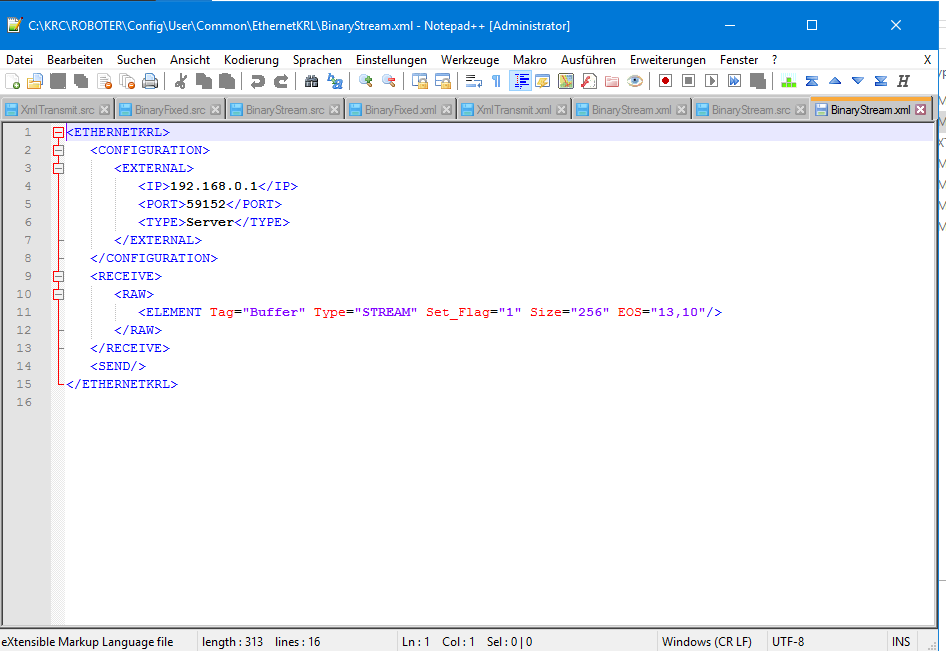946x651 pixels.
Task: Click the synchronize horizontal scrolling icon
Action: 442,81
